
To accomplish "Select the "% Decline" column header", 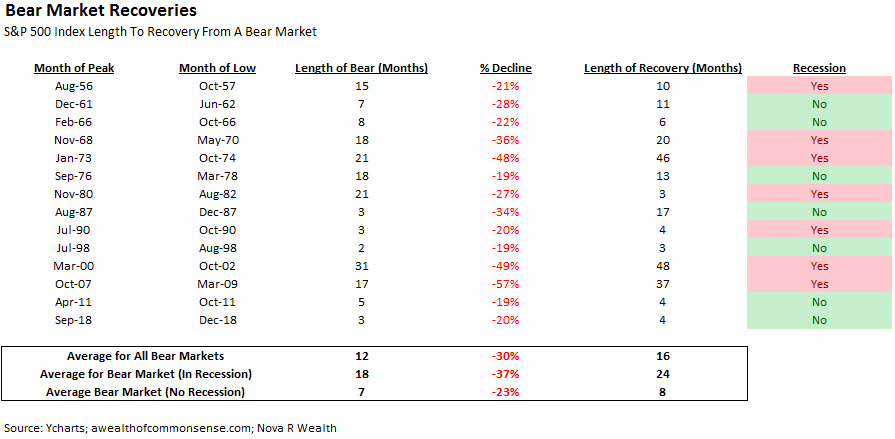I will point(506,68).
